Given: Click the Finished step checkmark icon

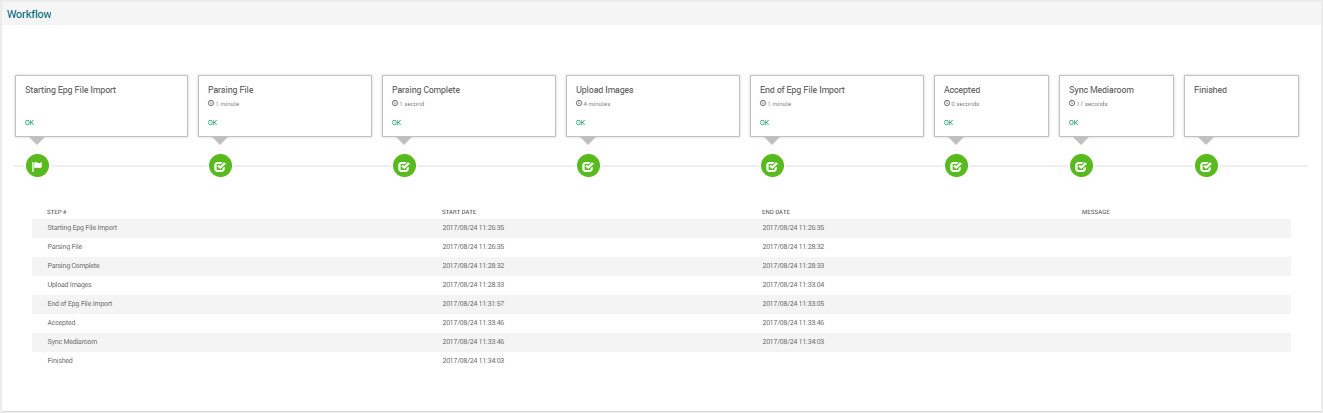Looking at the screenshot, I should pos(1206,166).
